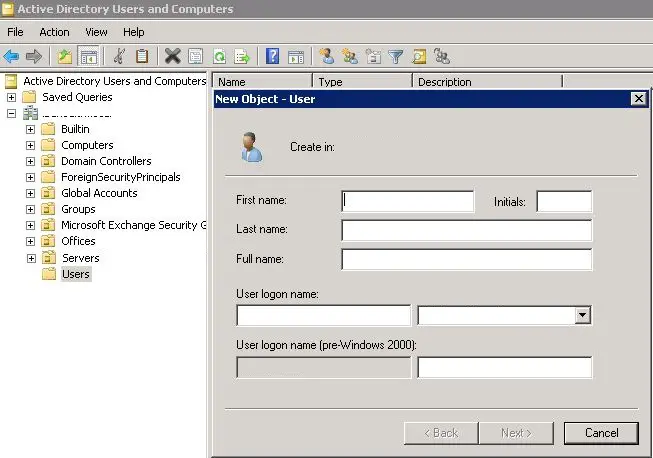Sort by the Type column header
This screenshot has height=458, width=653.
pyautogui.click(x=362, y=82)
